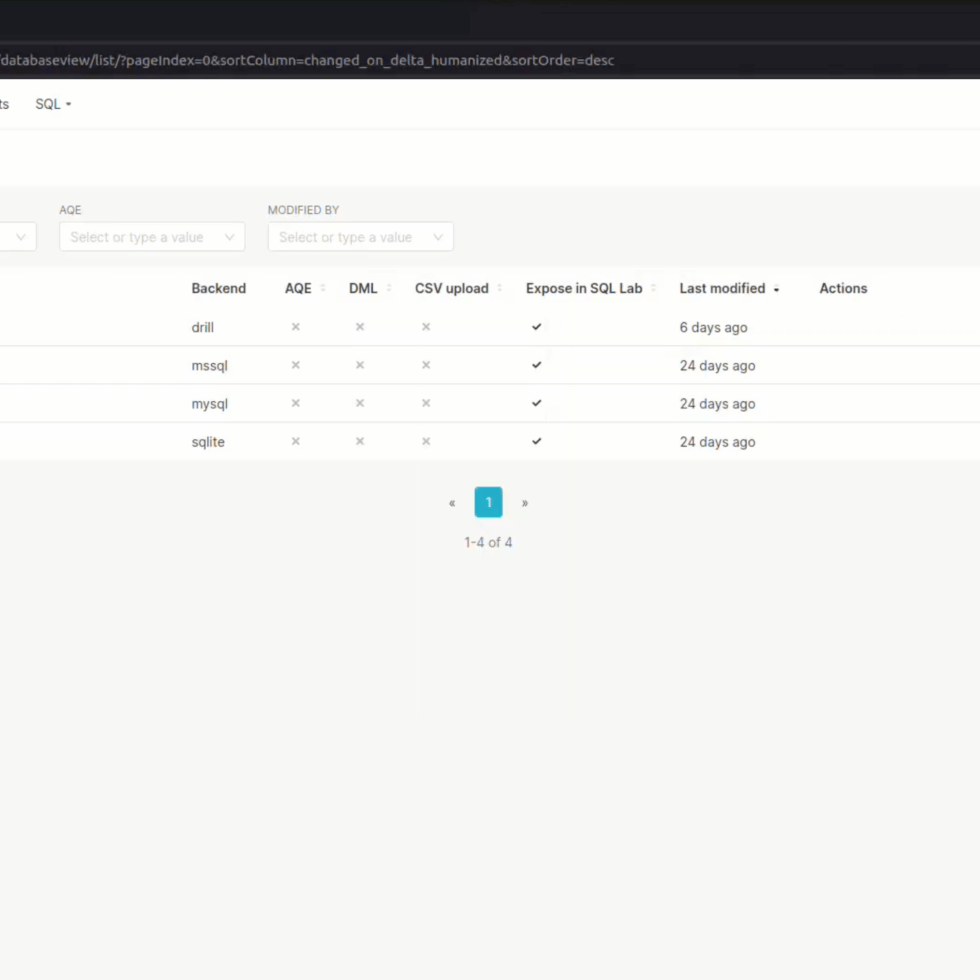Click DML cross icon in mssql row
Screen dimensions: 980x980
(x=360, y=365)
